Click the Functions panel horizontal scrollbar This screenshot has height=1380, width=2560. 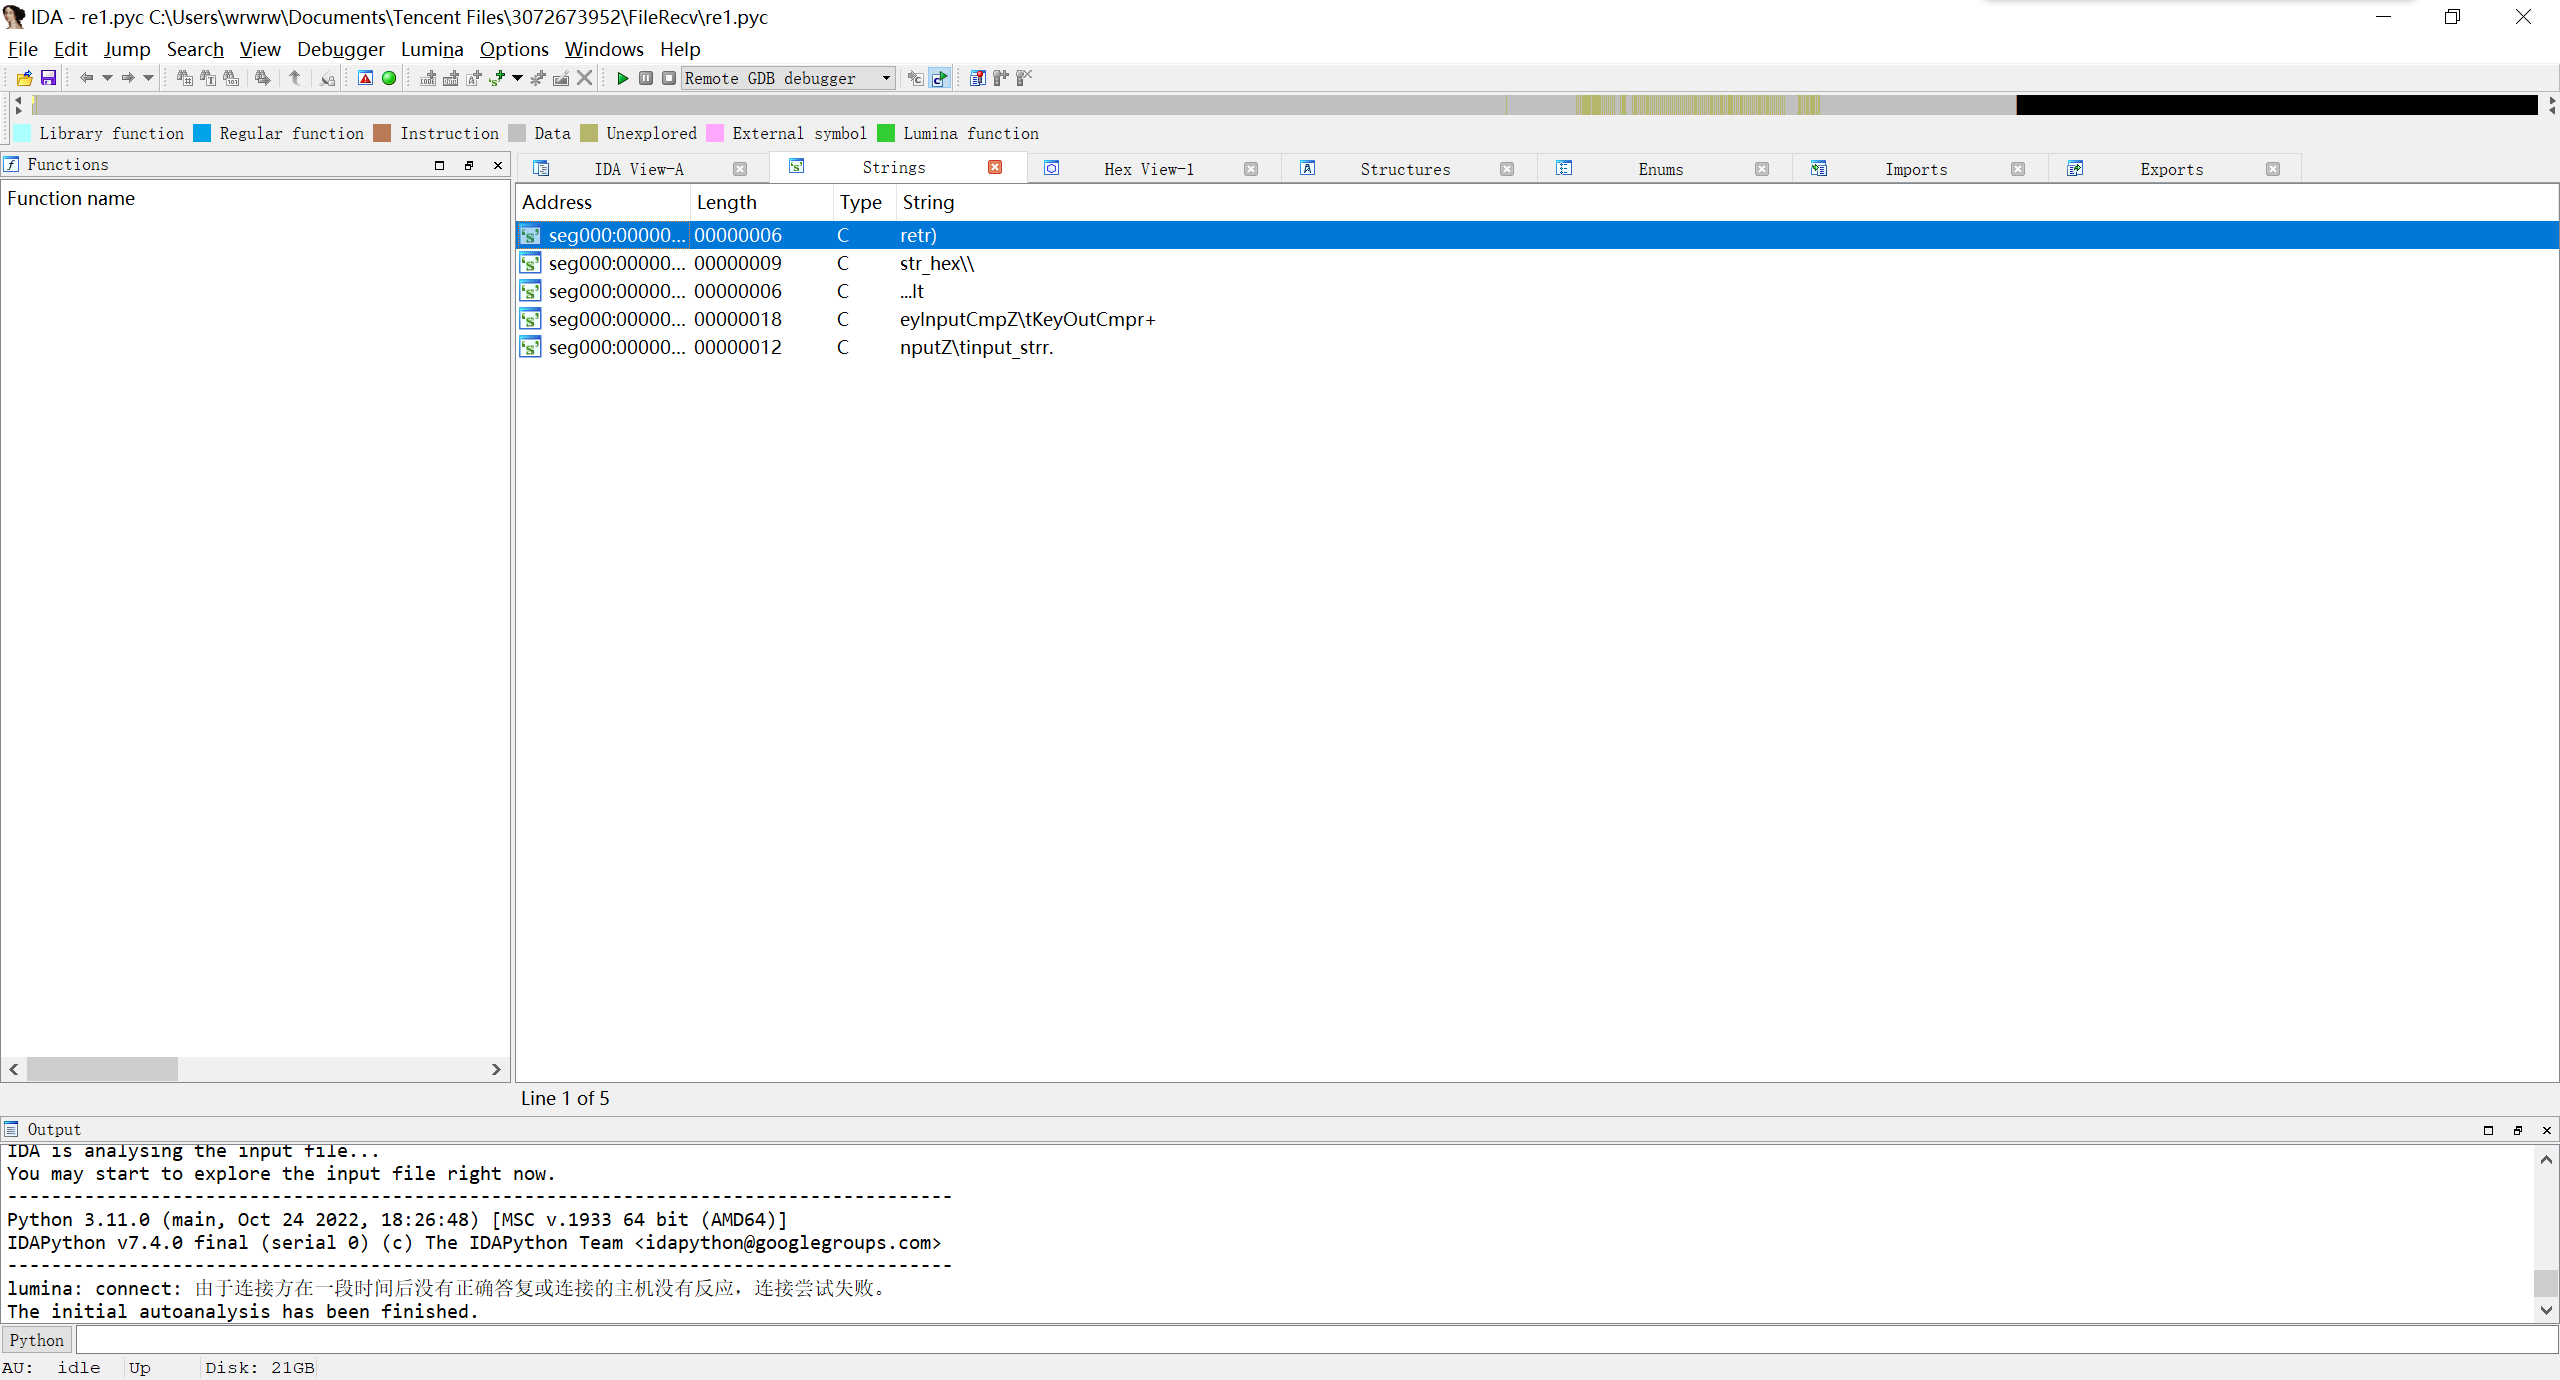[x=102, y=1069]
